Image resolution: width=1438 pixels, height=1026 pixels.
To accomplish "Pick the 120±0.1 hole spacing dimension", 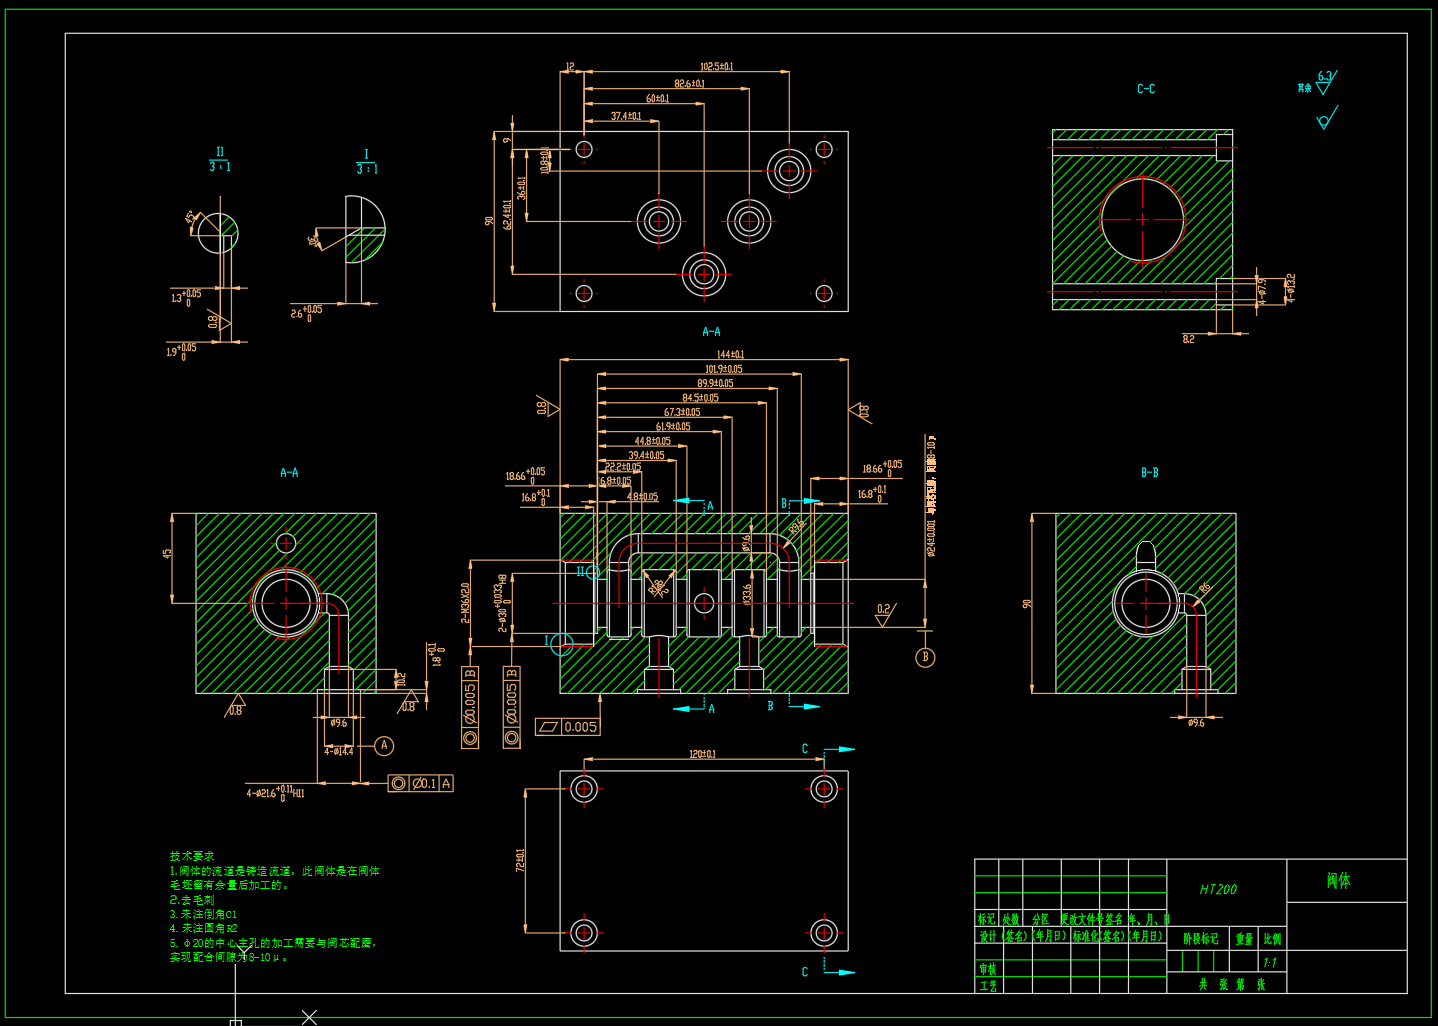I will pos(702,754).
